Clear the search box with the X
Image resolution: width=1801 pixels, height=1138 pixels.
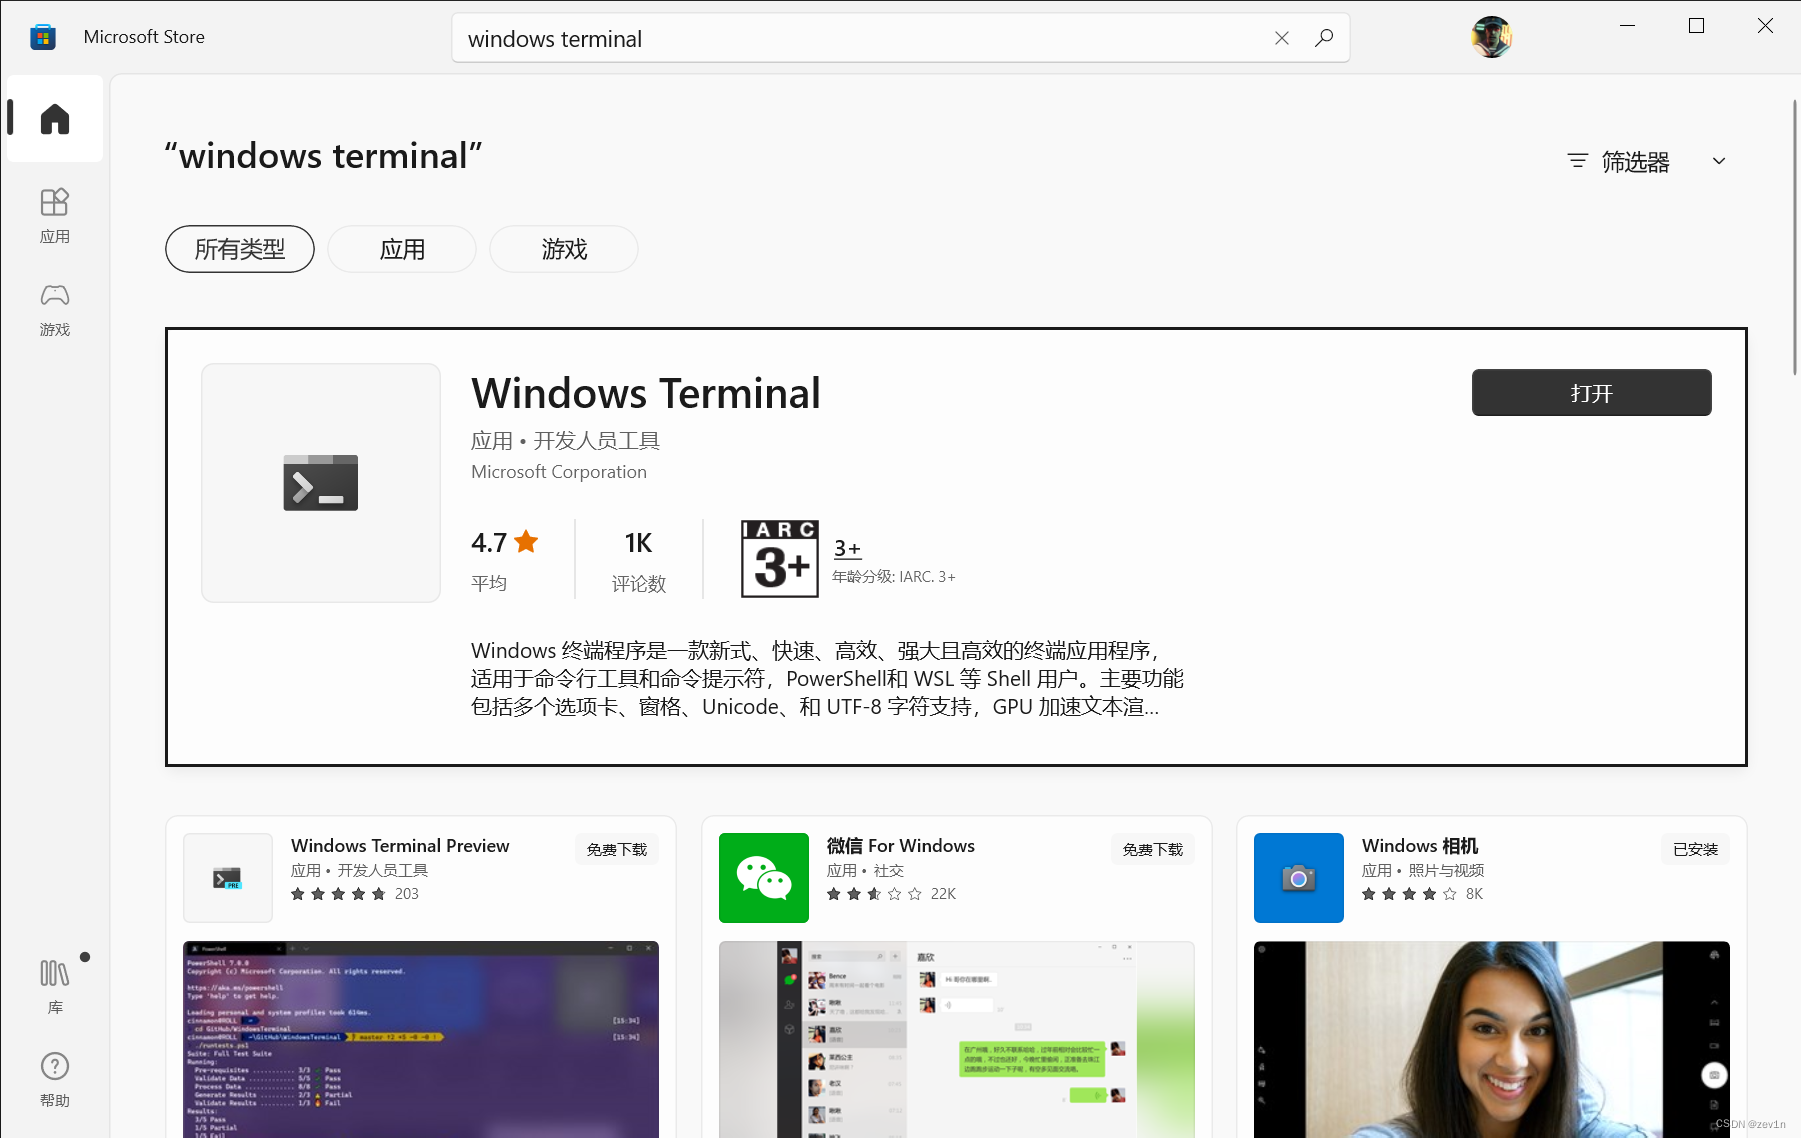coord(1282,38)
